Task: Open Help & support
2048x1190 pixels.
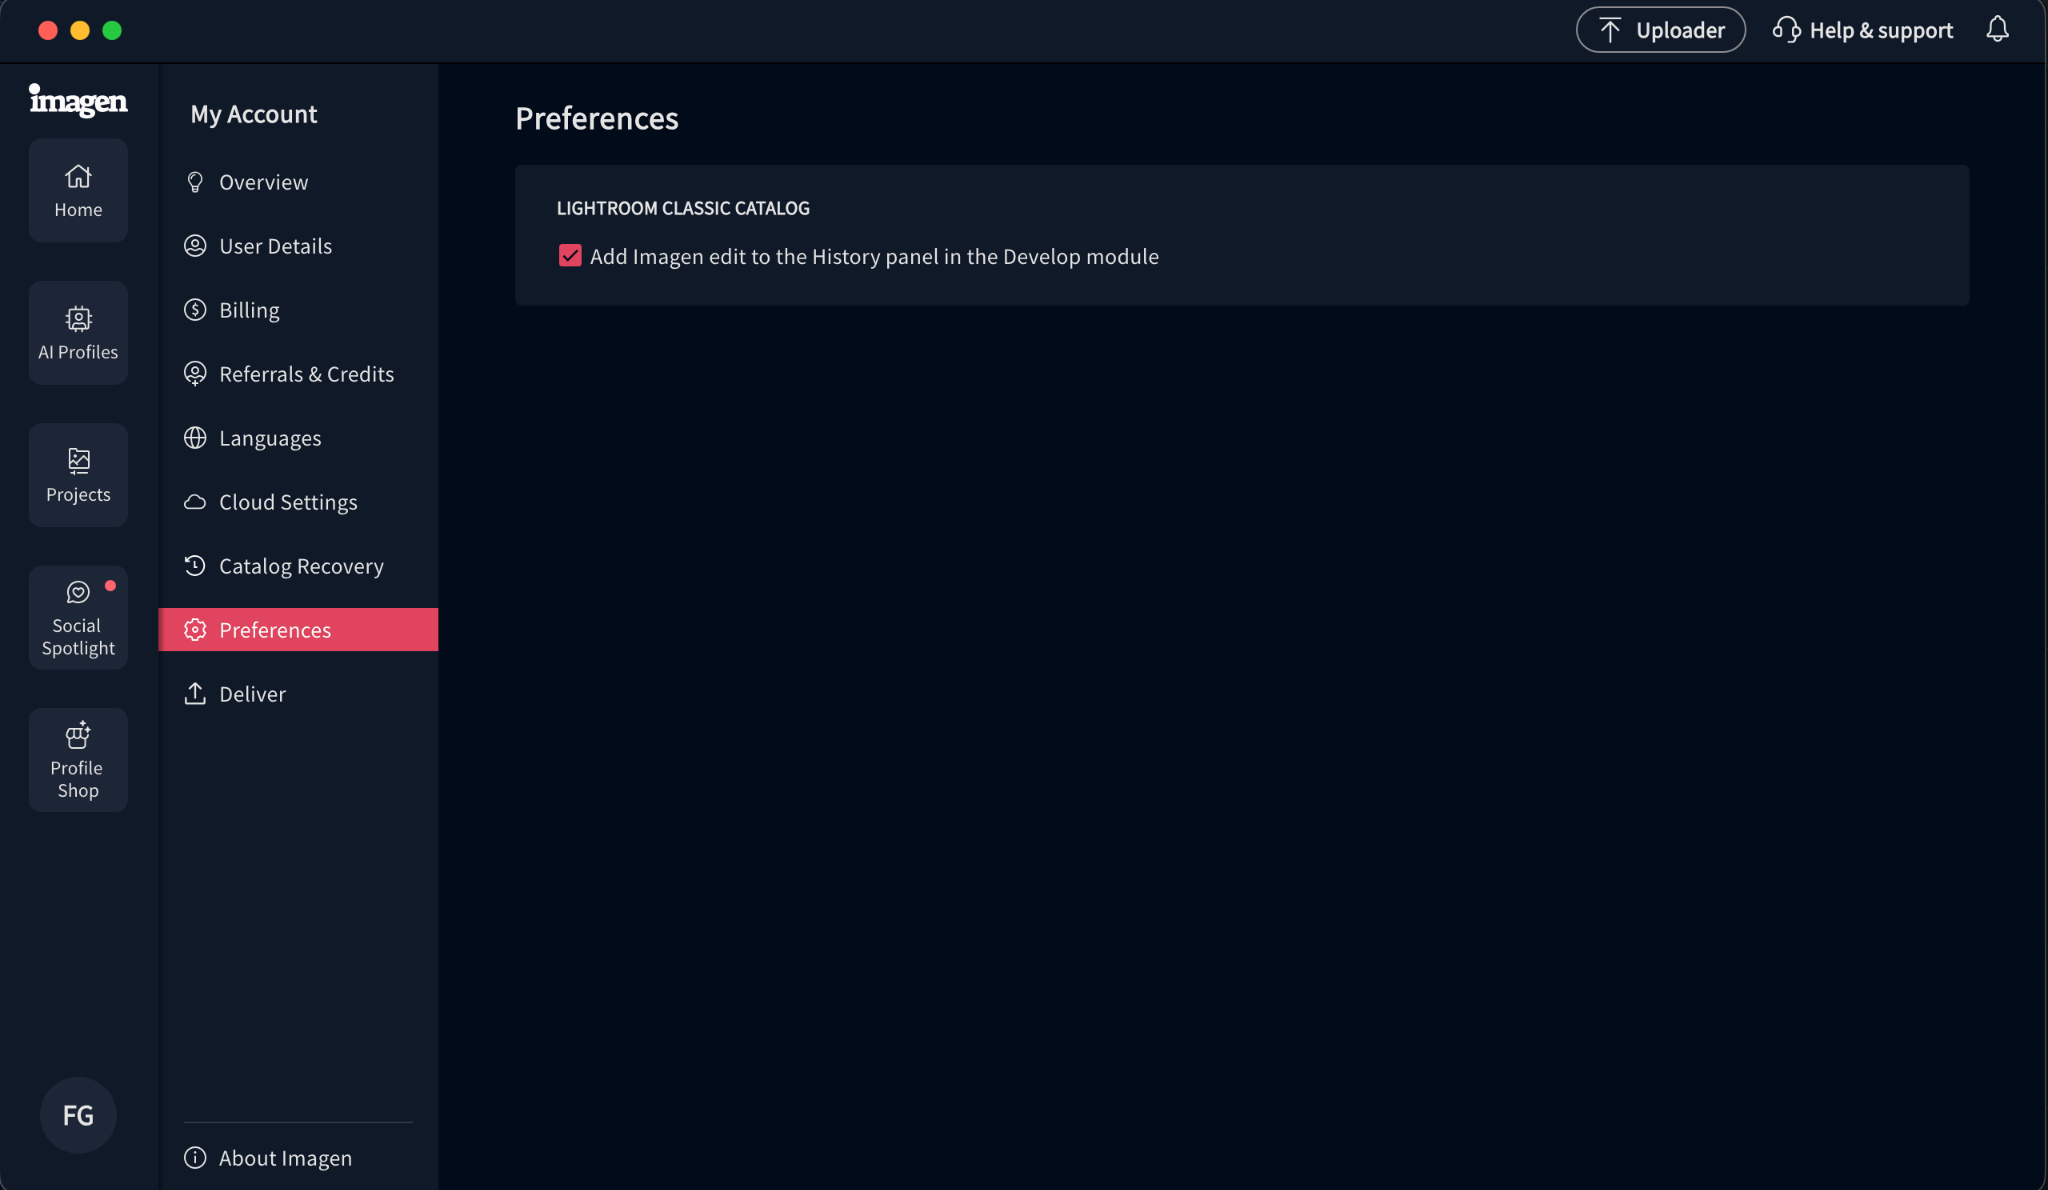Action: (x=1862, y=30)
